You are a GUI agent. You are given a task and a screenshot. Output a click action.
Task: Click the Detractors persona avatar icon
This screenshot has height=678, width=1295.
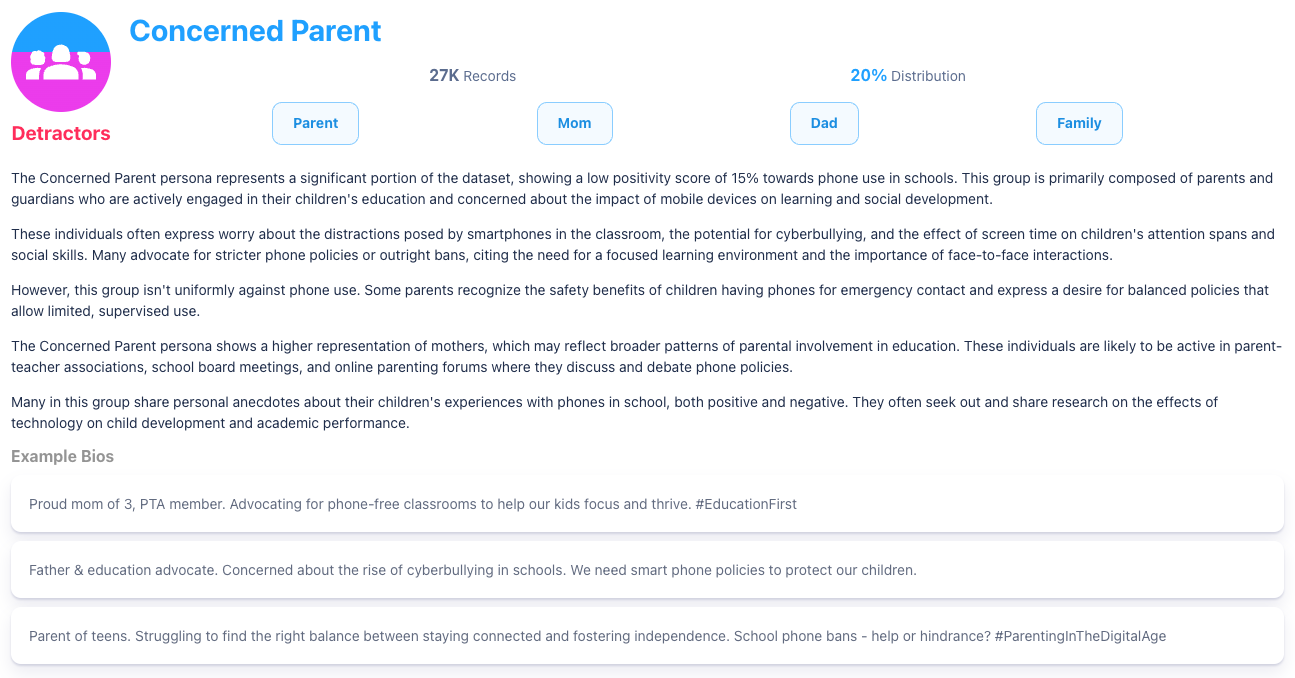[60, 61]
